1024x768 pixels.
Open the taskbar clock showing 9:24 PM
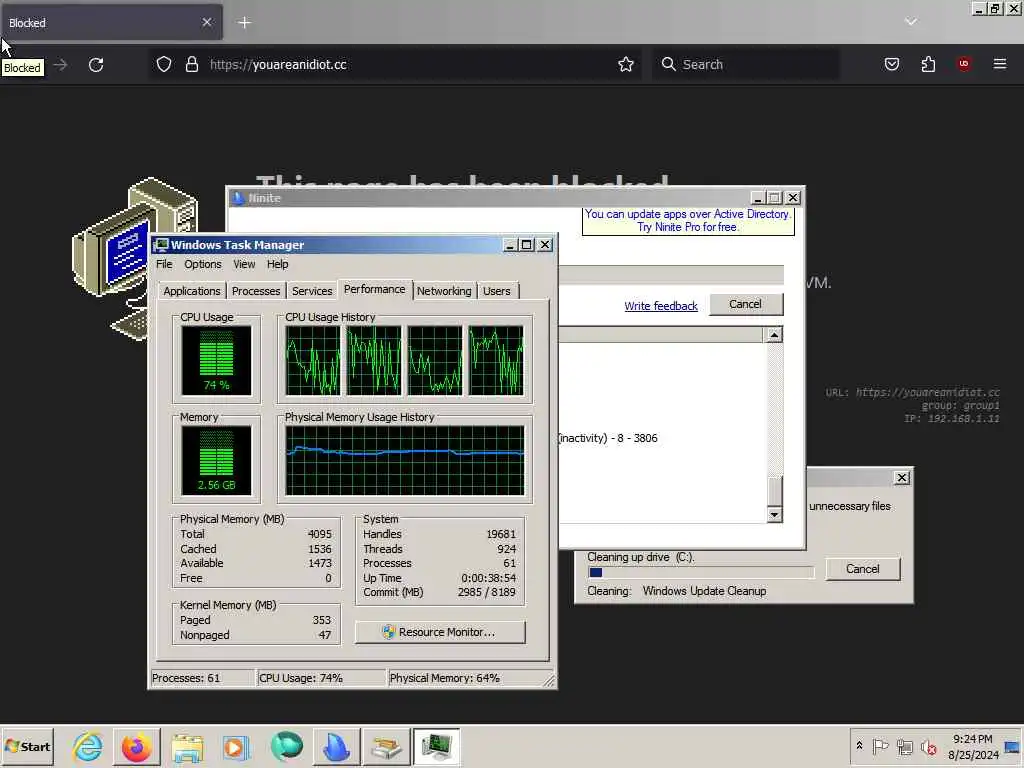click(x=973, y=746)
